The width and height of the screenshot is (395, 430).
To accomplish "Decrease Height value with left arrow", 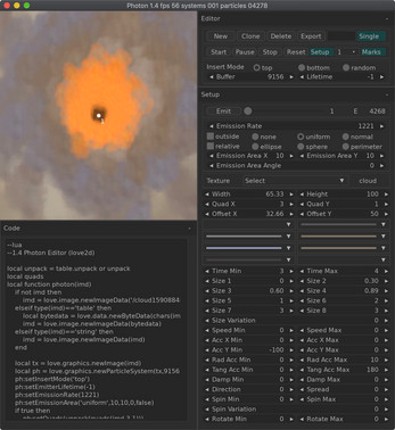I will pyautogui.click(x=302, y=194).
